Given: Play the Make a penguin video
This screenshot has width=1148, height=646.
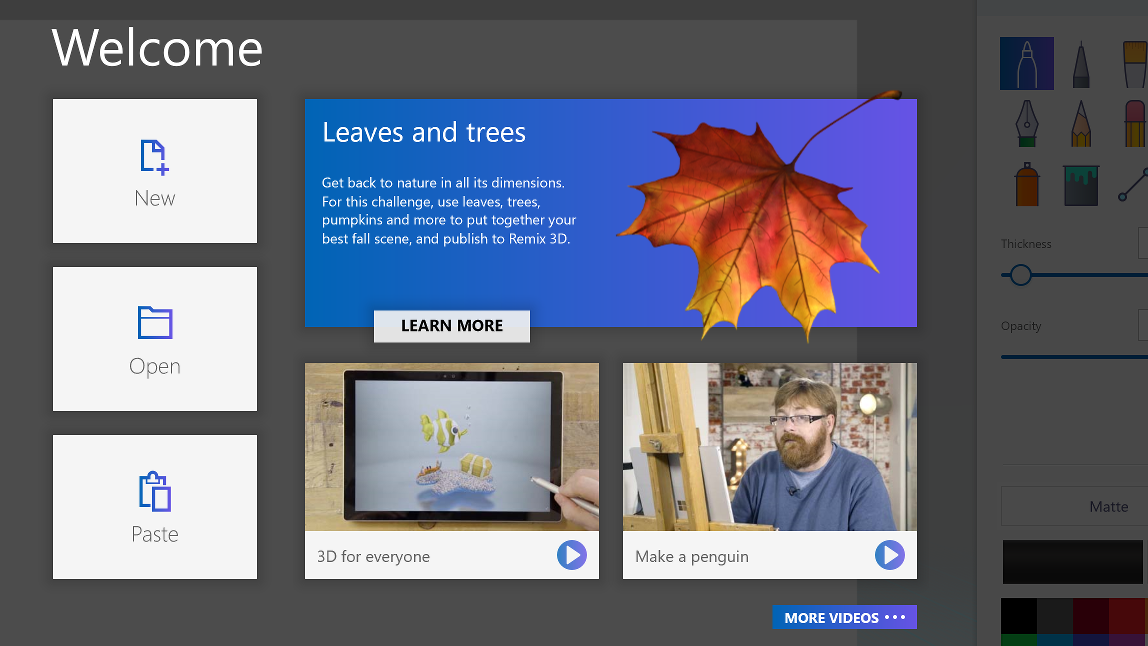Looking at the screenshot, I should point(888,554).
